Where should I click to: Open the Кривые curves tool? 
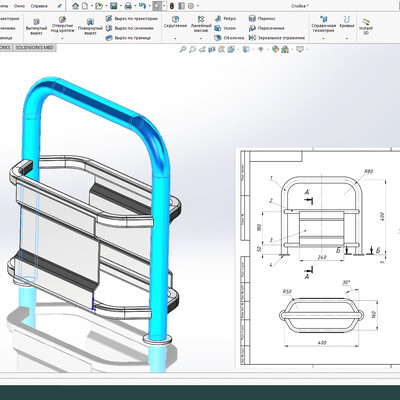(x=347, y=21)
